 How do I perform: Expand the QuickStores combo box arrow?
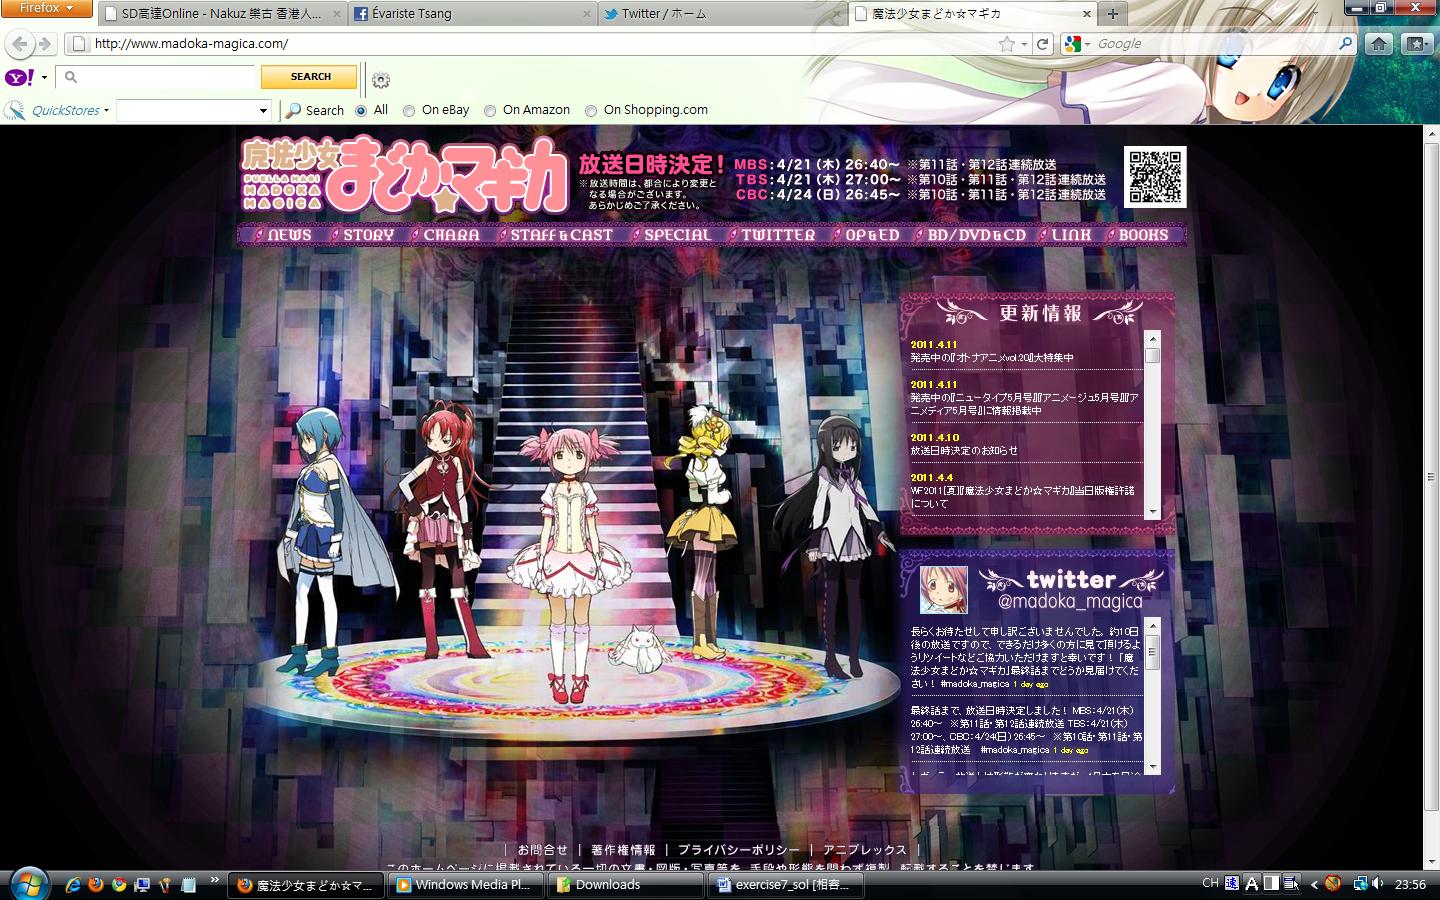263,110
